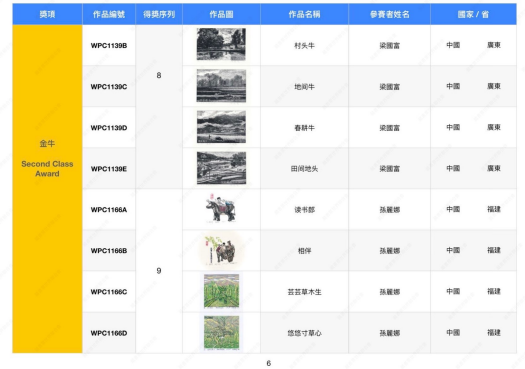This screenshot has height=369, width=525.
Task: Select 孫麗娜 in the WPC1166C row
Action: (x=389, y=292)
